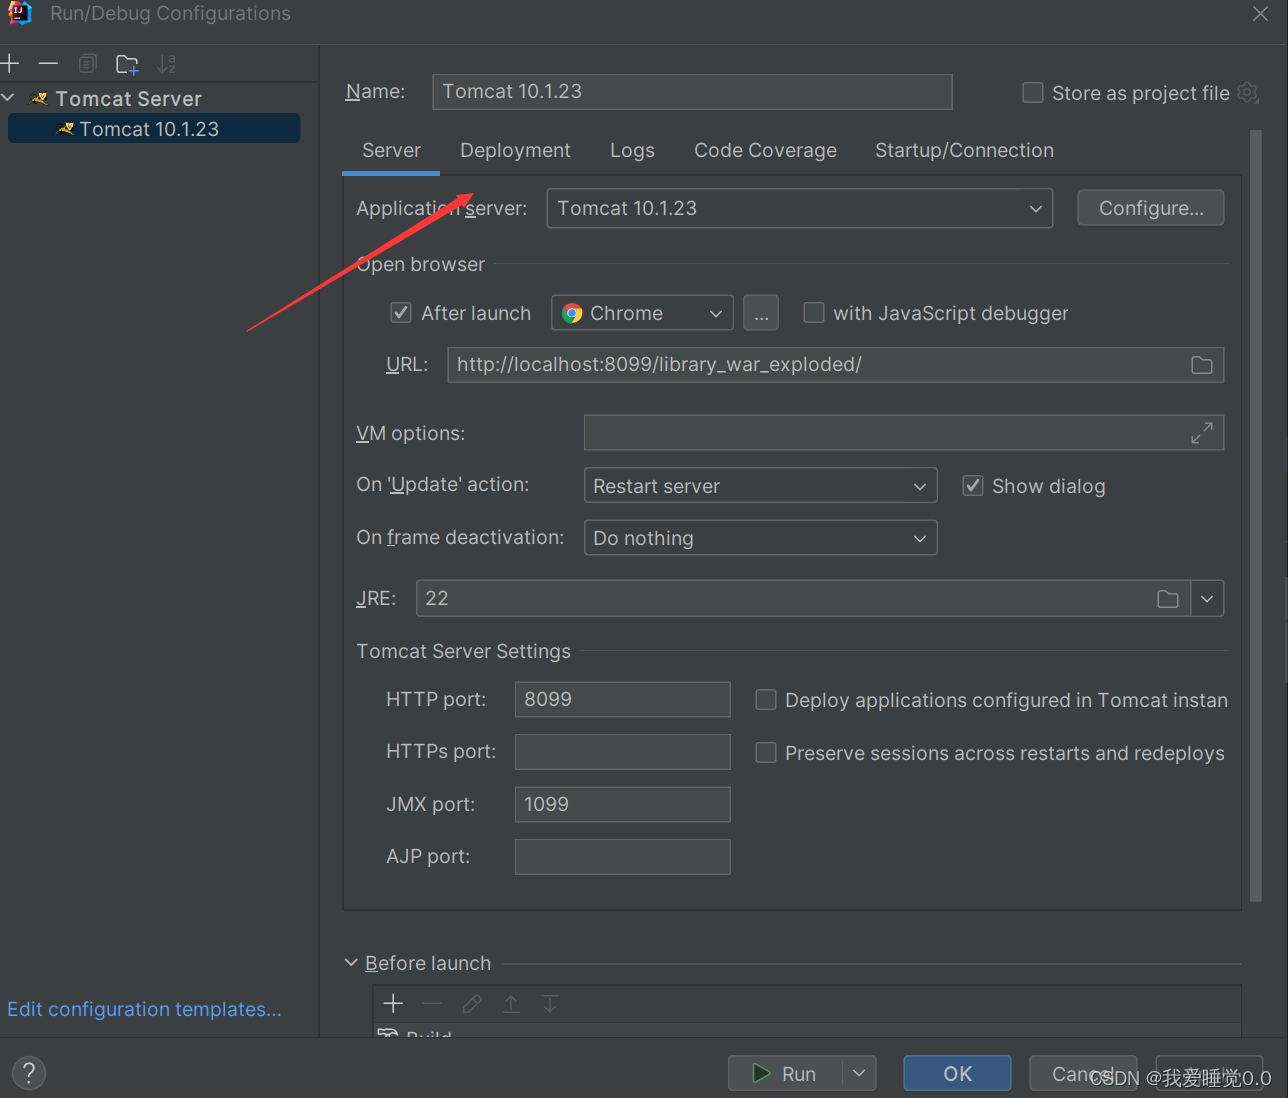The height and width of the screenshot is (1098, 1288).
Task: Remove the Before launch task
Action: (x=432, y=1003)
